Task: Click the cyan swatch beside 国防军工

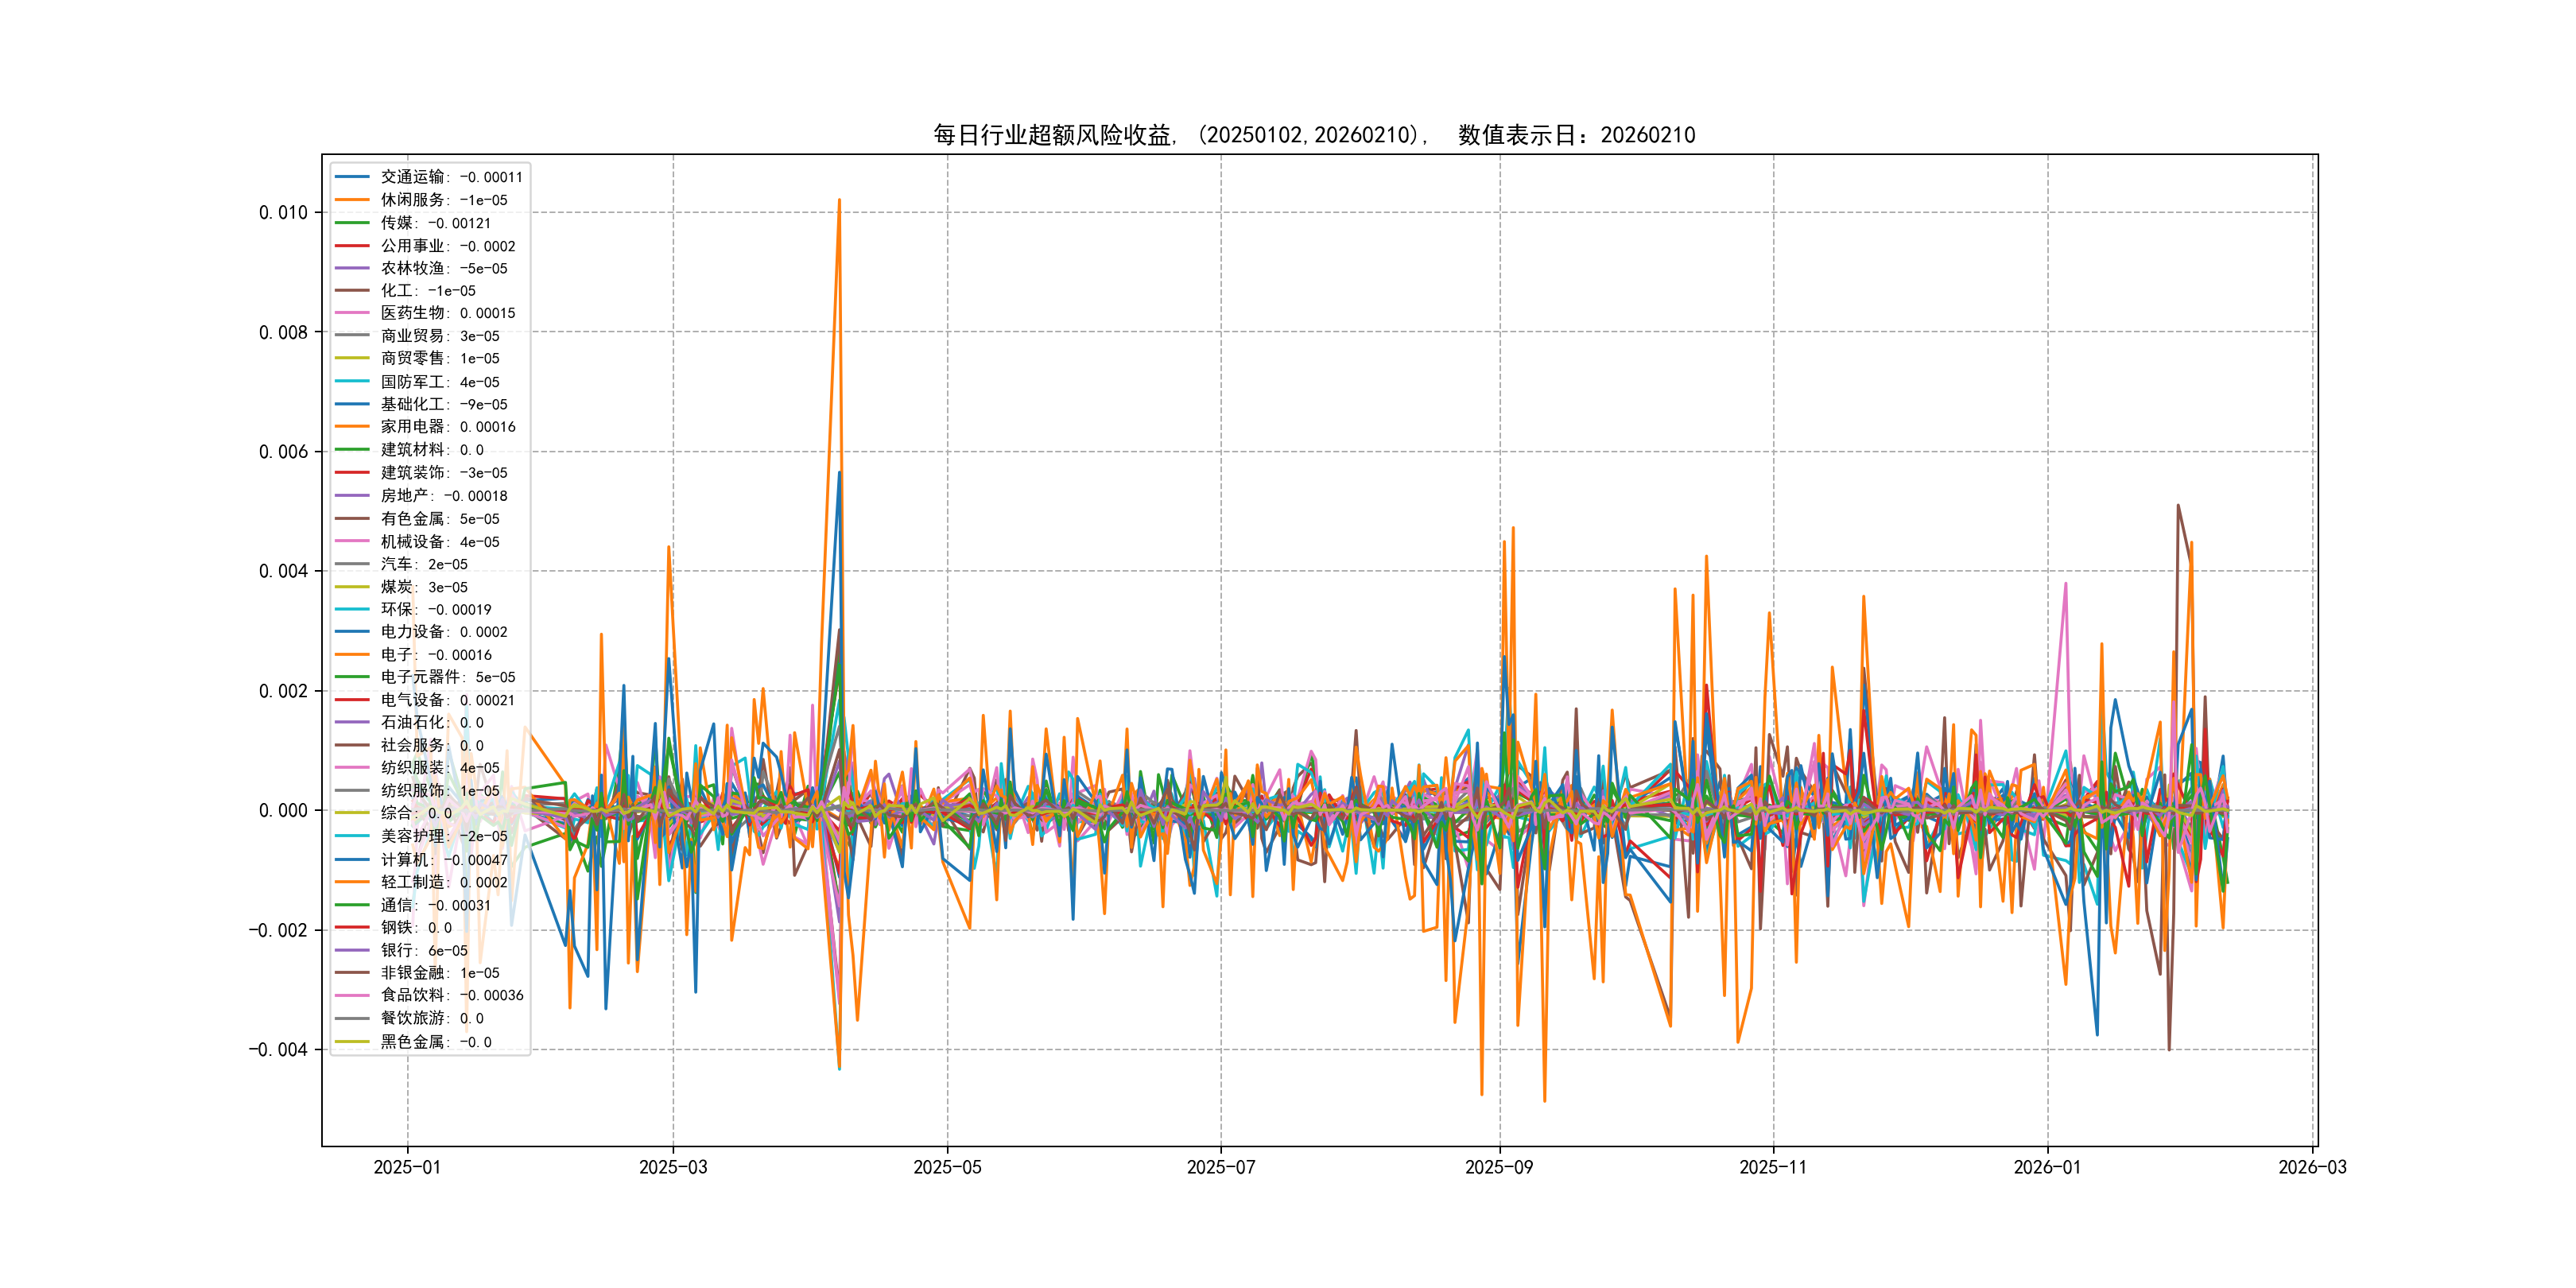Action: [x=352, y=382]
